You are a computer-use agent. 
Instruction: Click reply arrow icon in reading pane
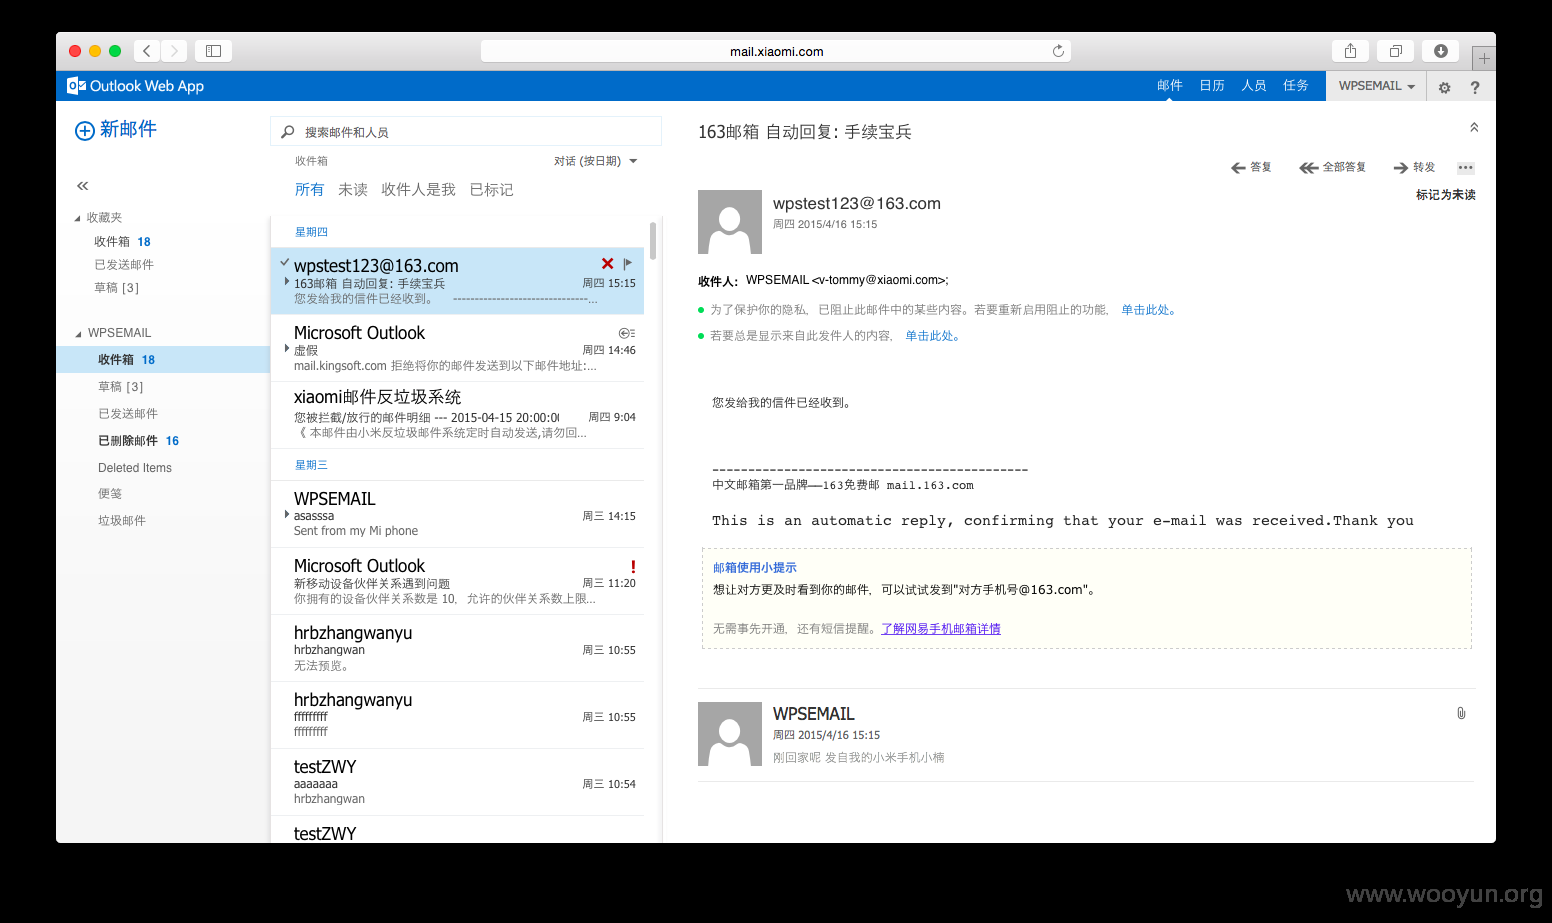click(x=1238, y=168)
